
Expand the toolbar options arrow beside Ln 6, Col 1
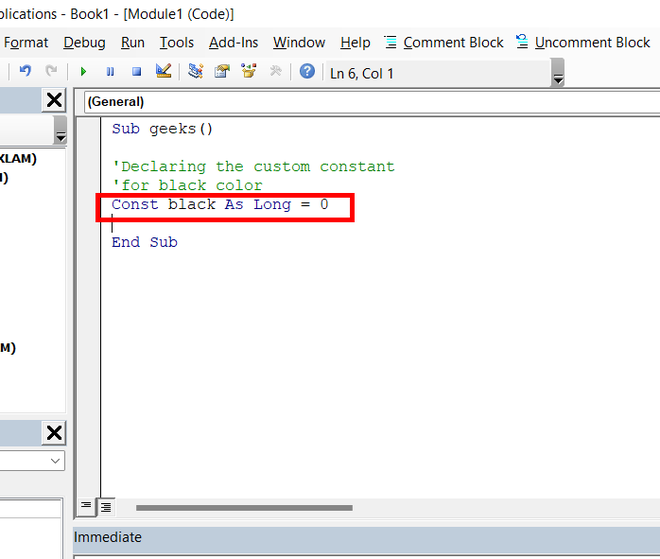[x=558, y=73]
